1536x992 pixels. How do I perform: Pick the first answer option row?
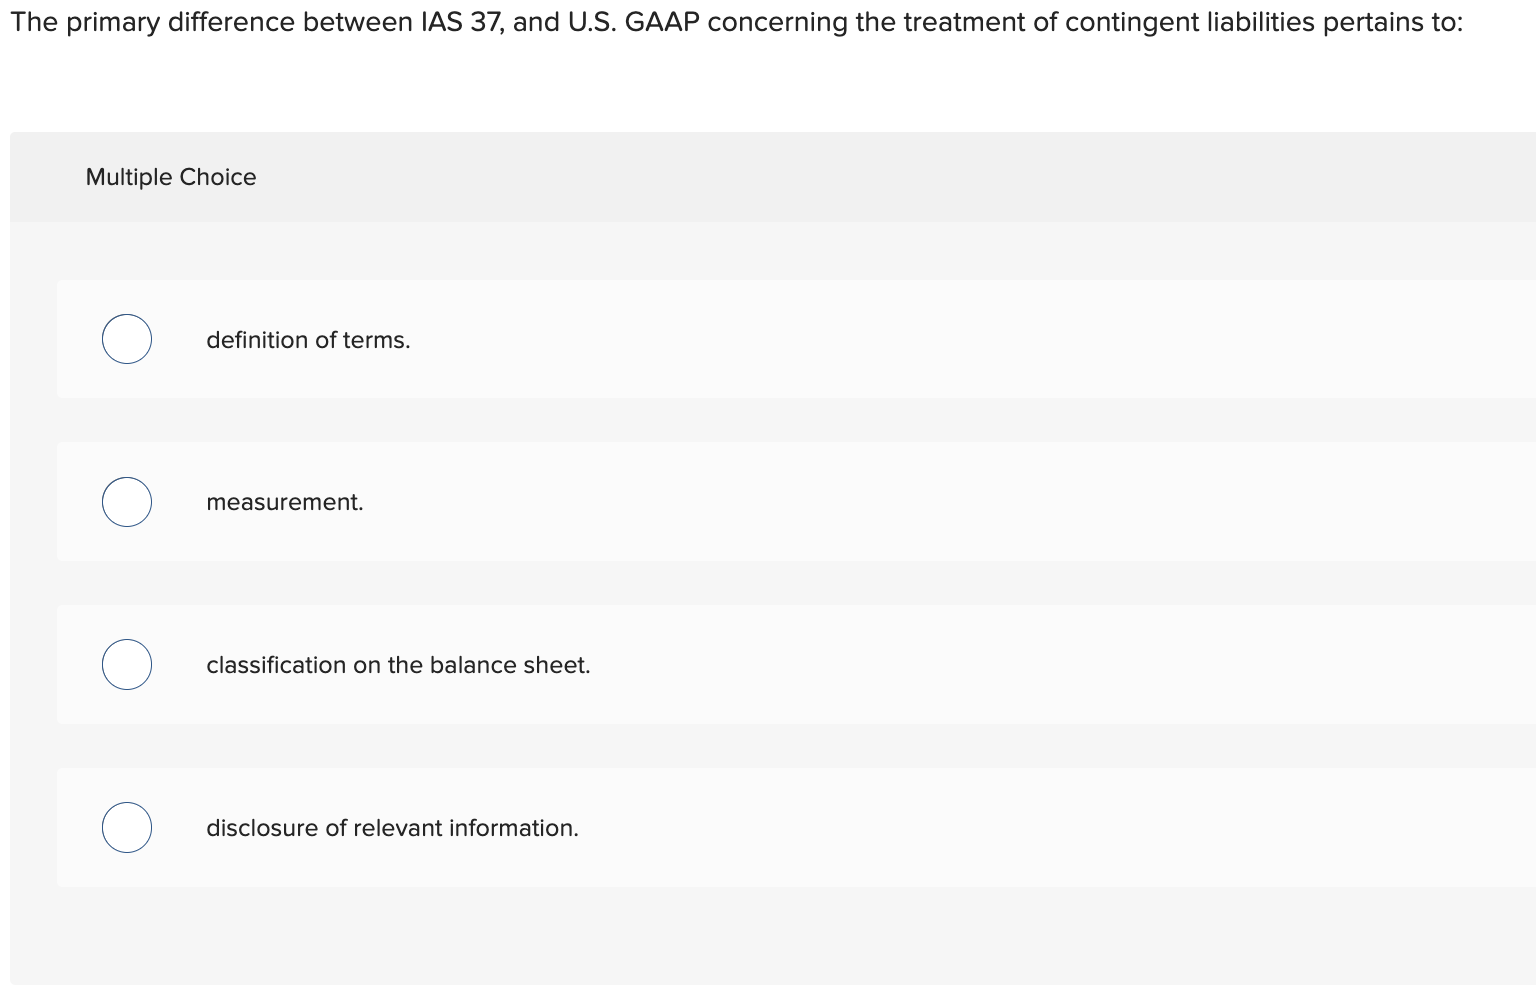pos(600,339)
